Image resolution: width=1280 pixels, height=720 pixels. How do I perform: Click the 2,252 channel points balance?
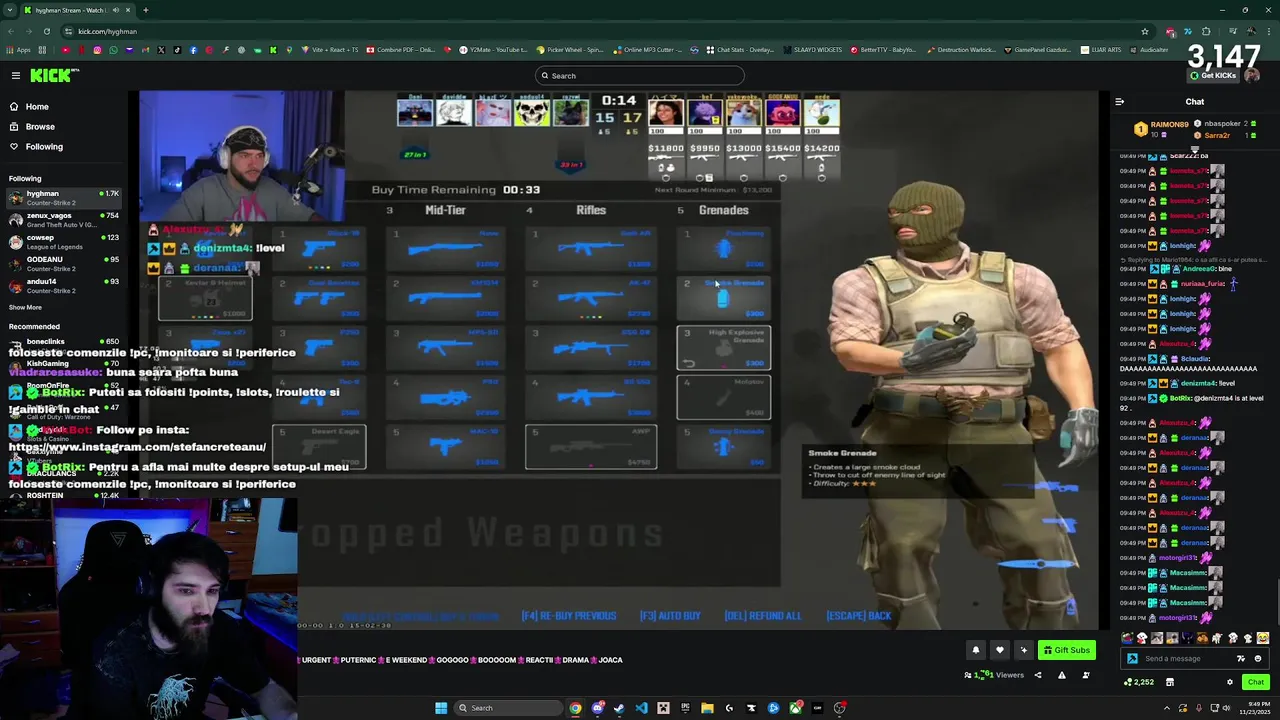(x=1138, y=682)
